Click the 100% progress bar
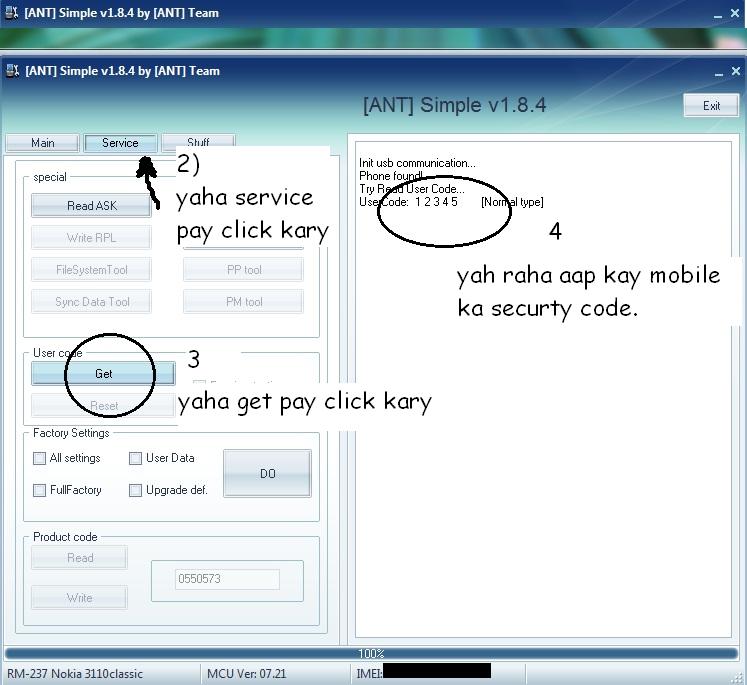The width and height of the screenshot is (747, 685). click(371, 653)
